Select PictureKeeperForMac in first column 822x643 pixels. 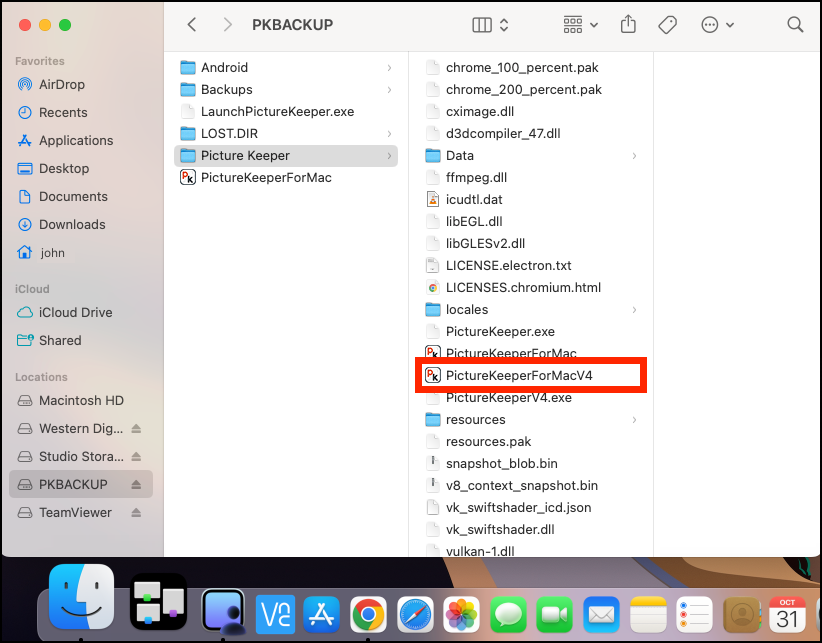(286, 178)
